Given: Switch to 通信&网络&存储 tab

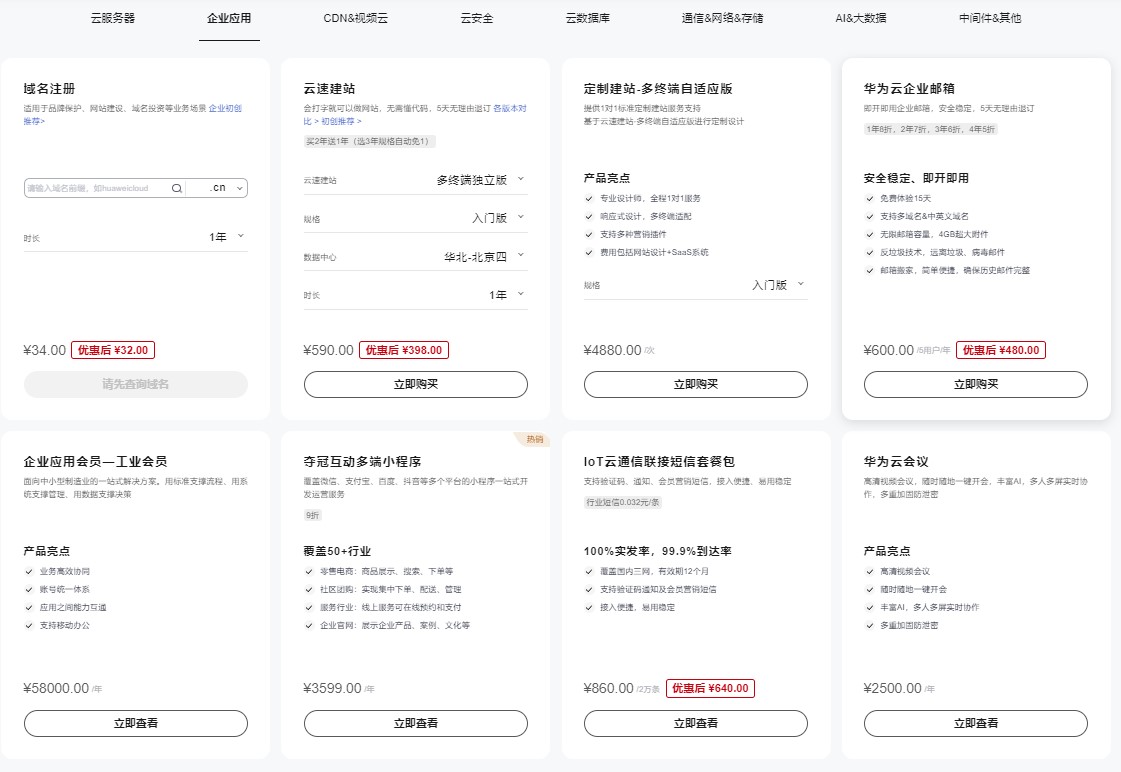Looking at the screenshot, I should coord(722,18).
